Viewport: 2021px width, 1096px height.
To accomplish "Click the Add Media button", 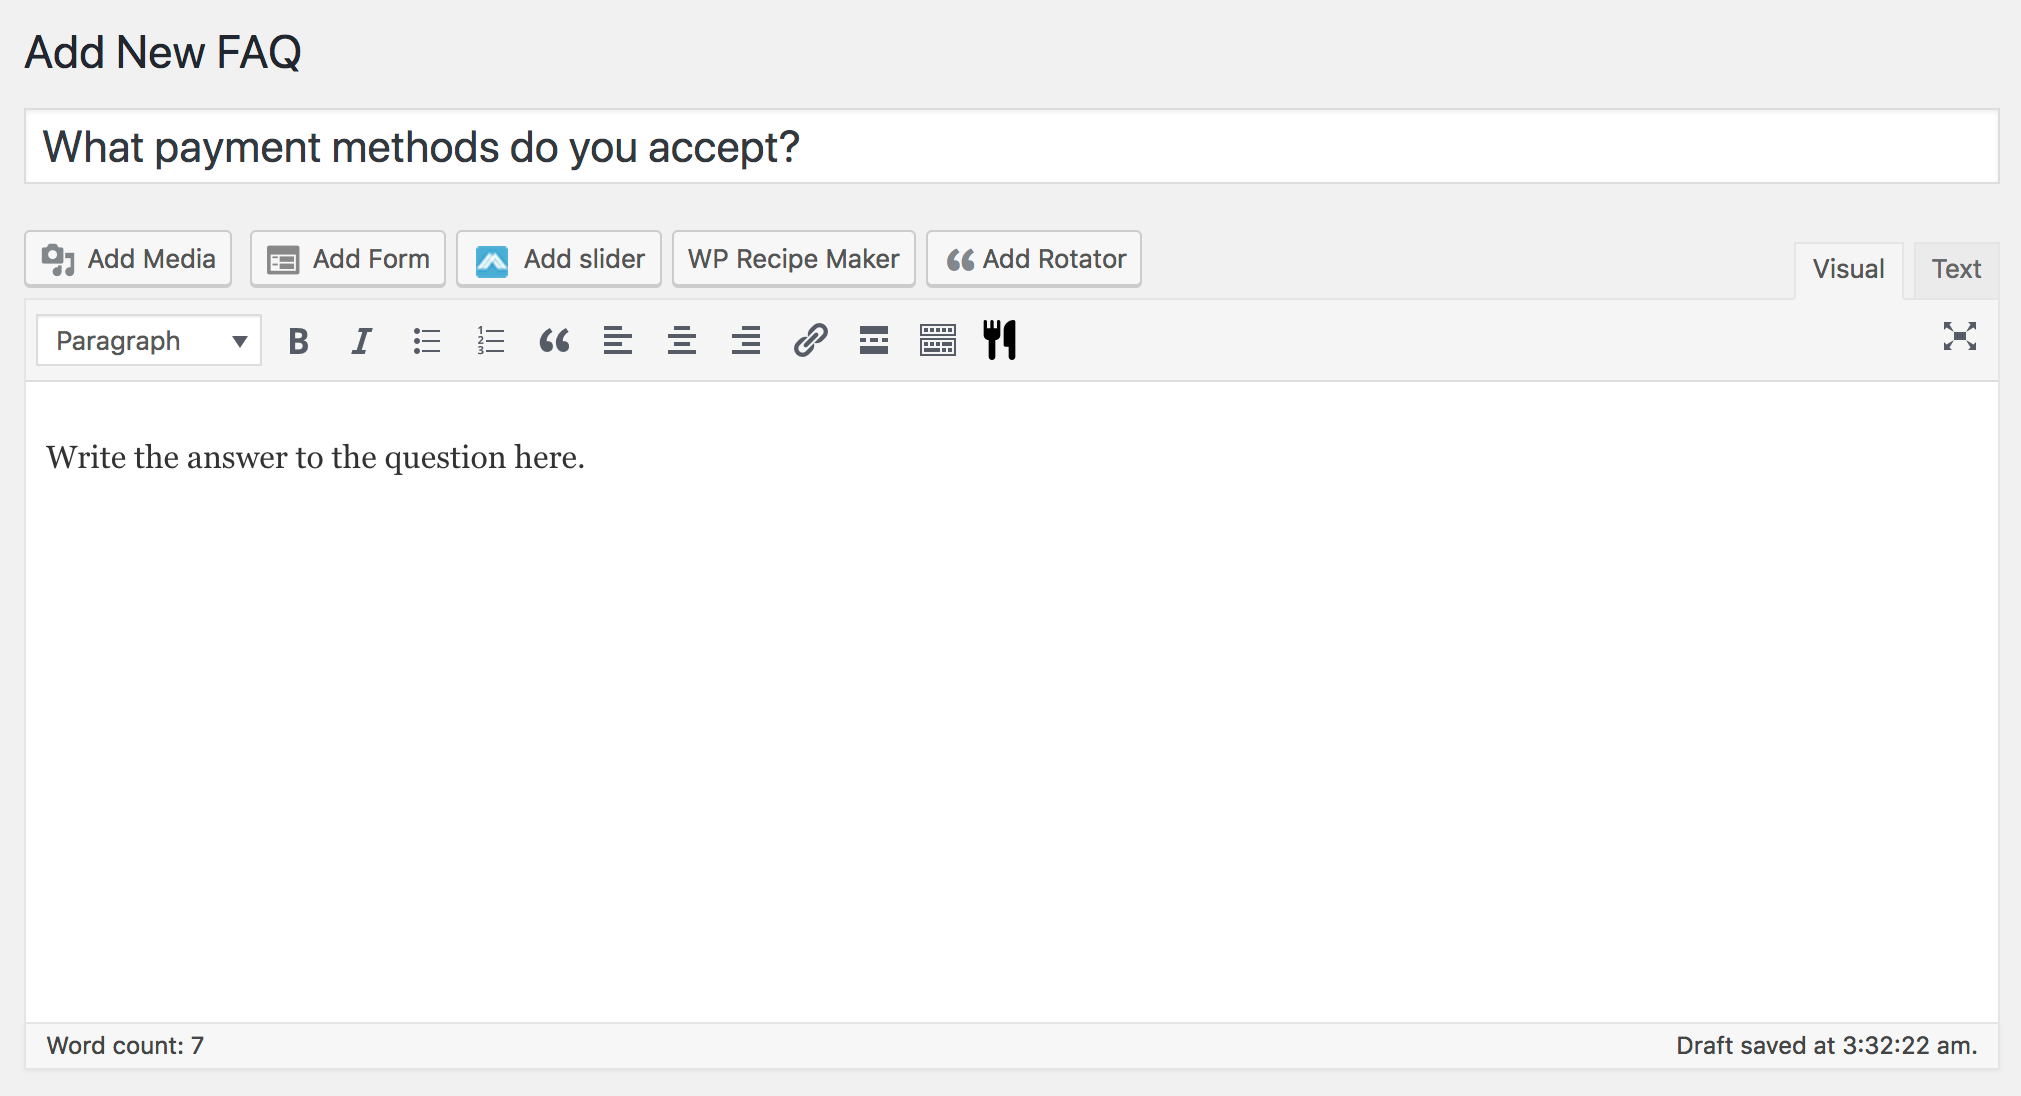I will coord(128,259).
